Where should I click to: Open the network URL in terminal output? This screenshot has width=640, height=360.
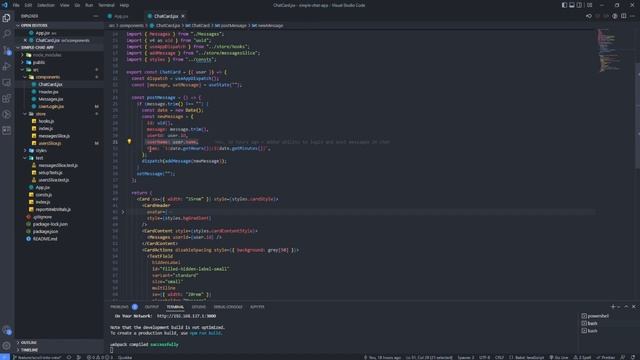[187, 316]
